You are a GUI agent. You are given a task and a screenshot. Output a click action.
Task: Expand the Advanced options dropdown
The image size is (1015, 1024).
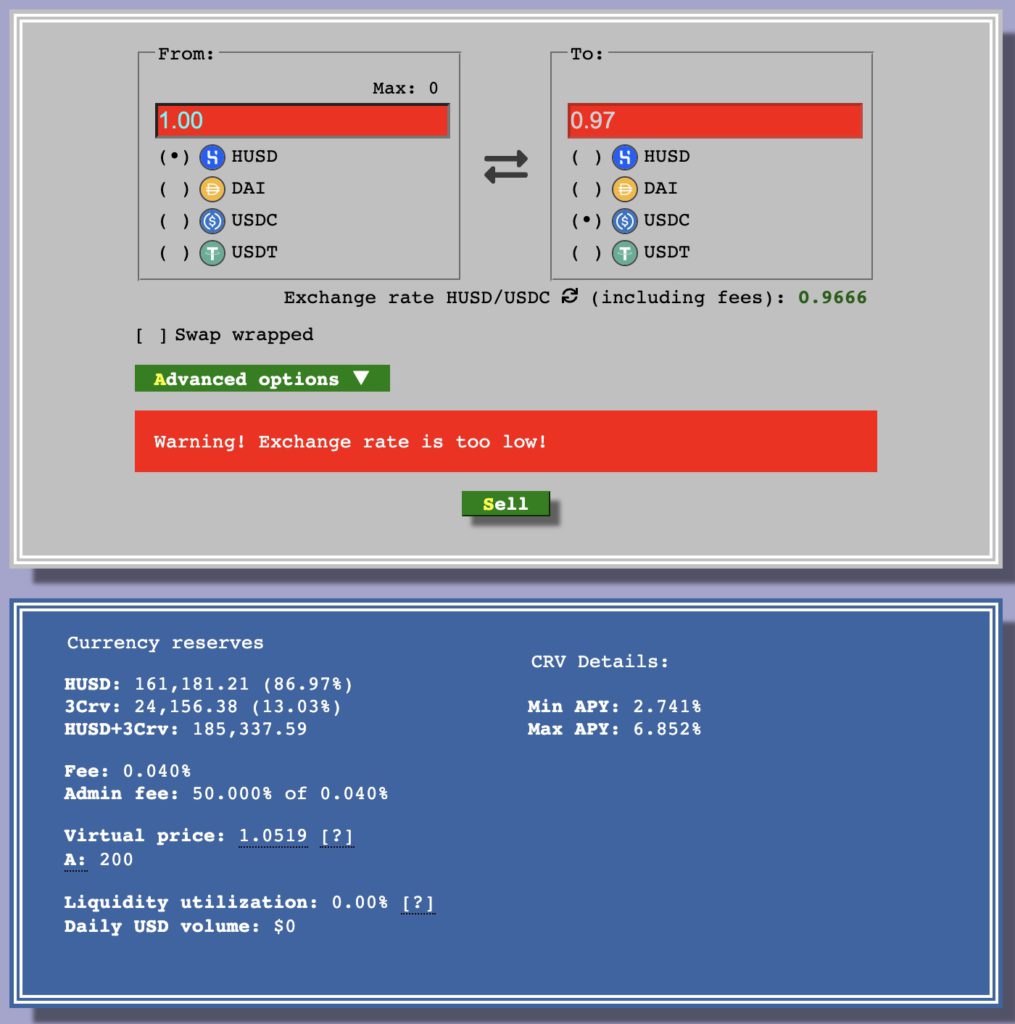(262, 379)
